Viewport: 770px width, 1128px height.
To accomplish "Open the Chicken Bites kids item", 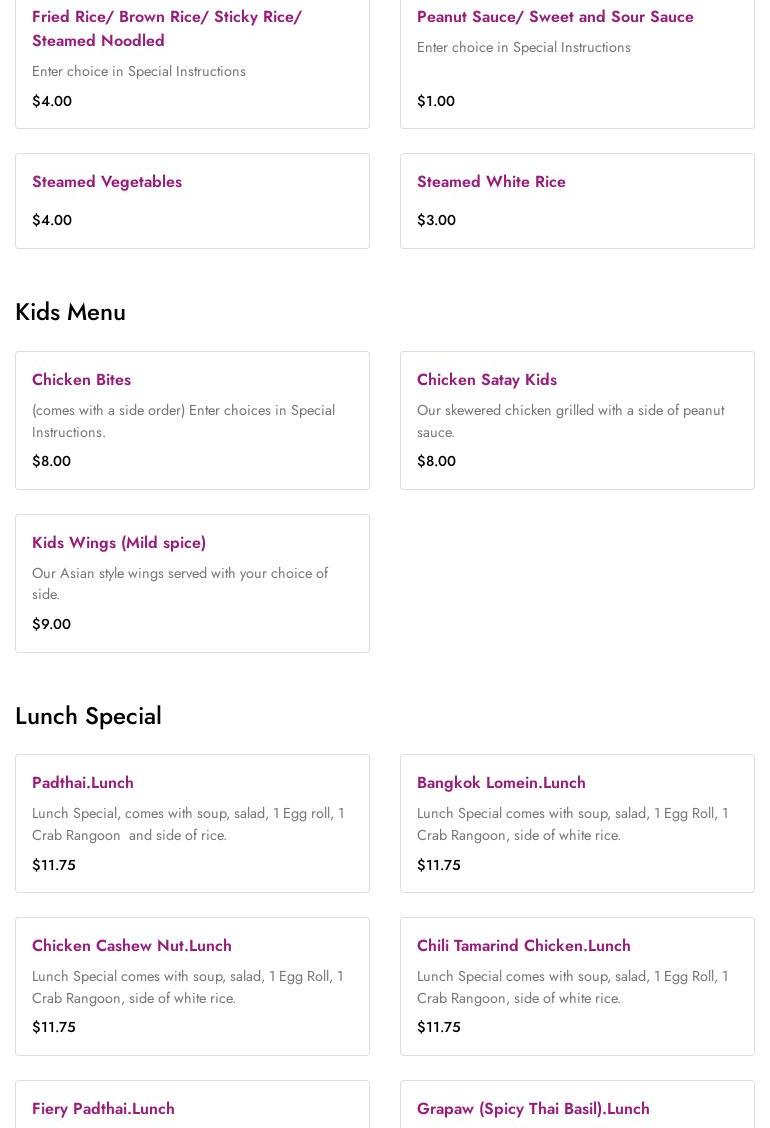I will pyautogui.click(x=81, y=380).
